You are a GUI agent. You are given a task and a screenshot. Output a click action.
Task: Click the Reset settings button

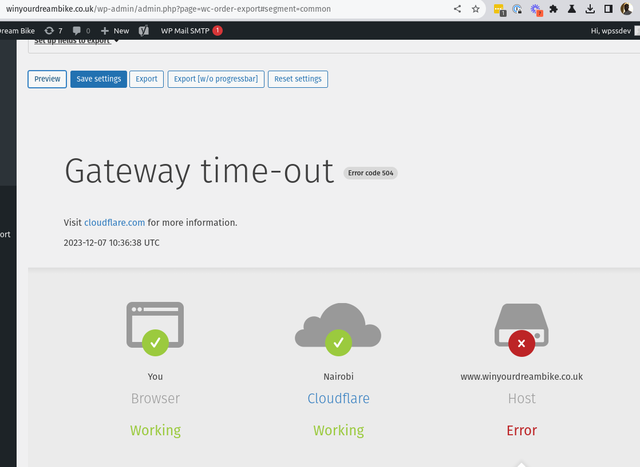click(298, 79)
